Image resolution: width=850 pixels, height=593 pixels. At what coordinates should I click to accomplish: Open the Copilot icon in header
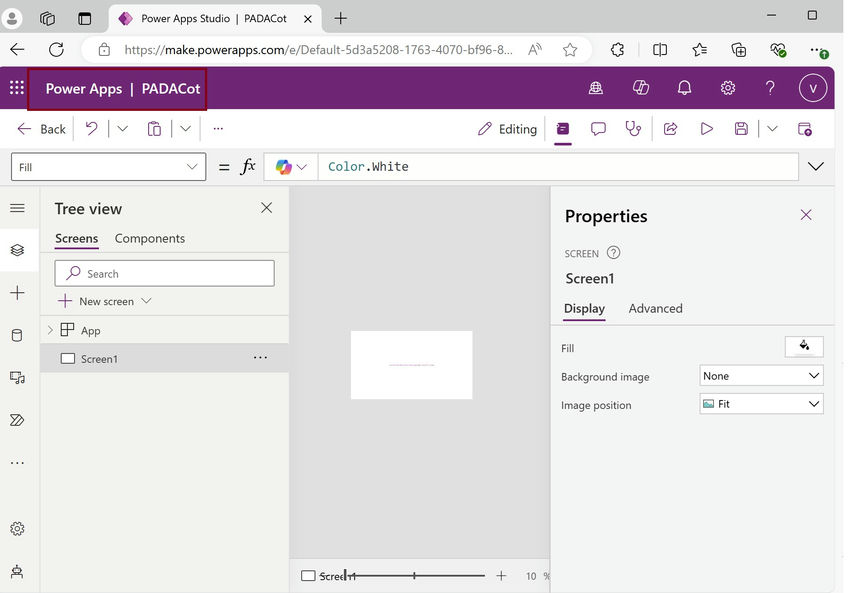pyautogui.click(x=641, y=88)
